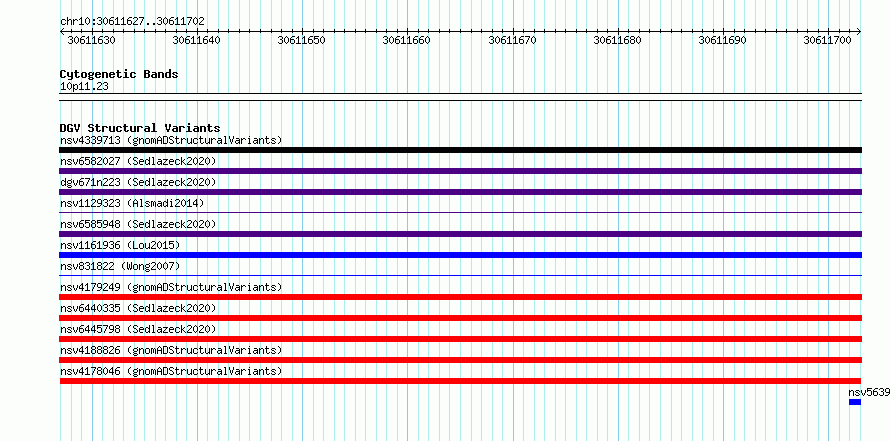The width and height of the screenshot is (890, 441).
Task: Select the 10p11.23 band label
Action: (84, 86)
